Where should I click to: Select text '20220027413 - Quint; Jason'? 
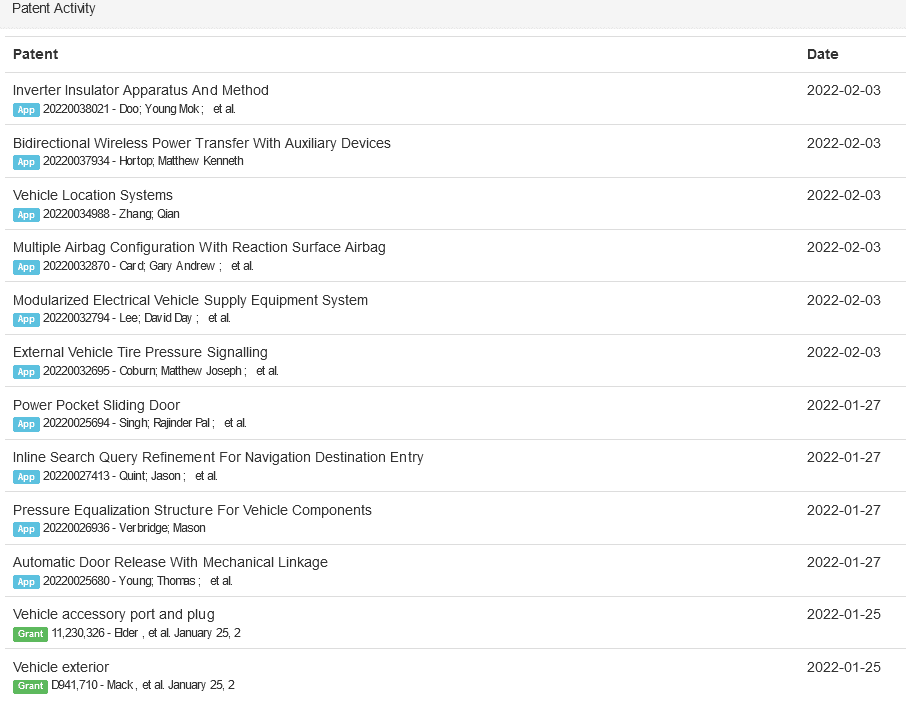tap(112, 476)
